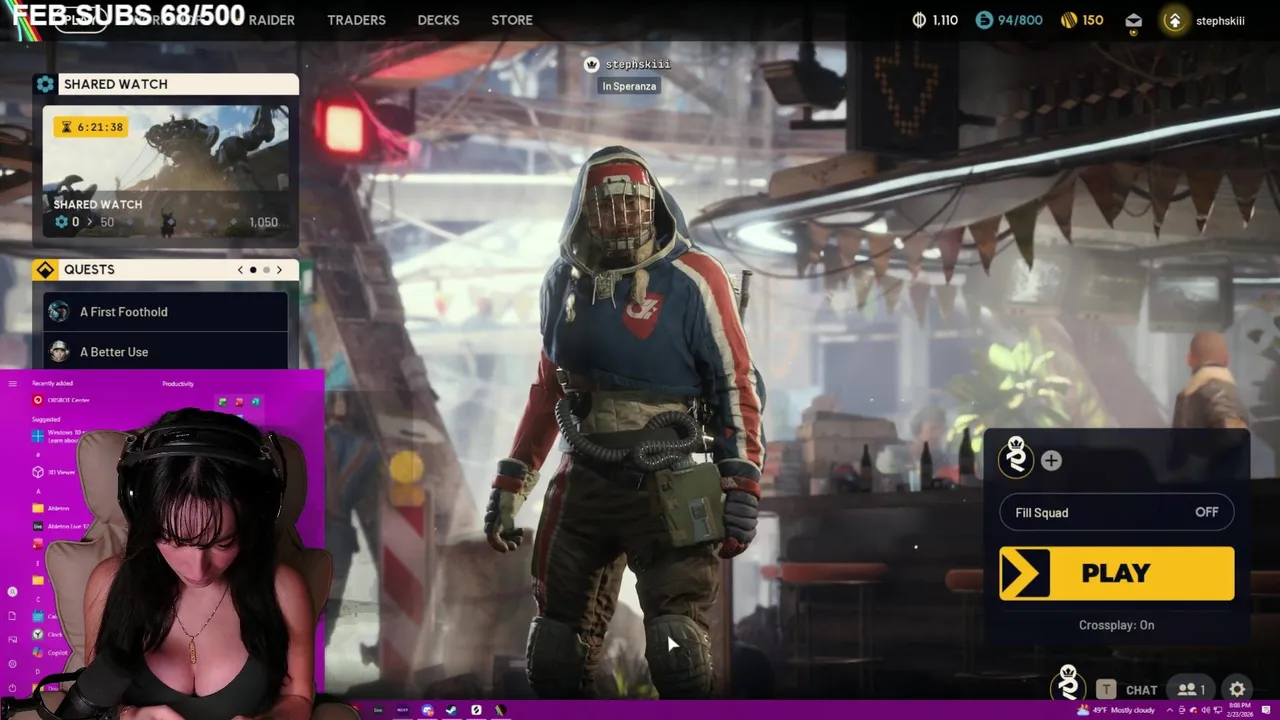
Task: Click the T key hint next to CHAT
Action: 1106,689
